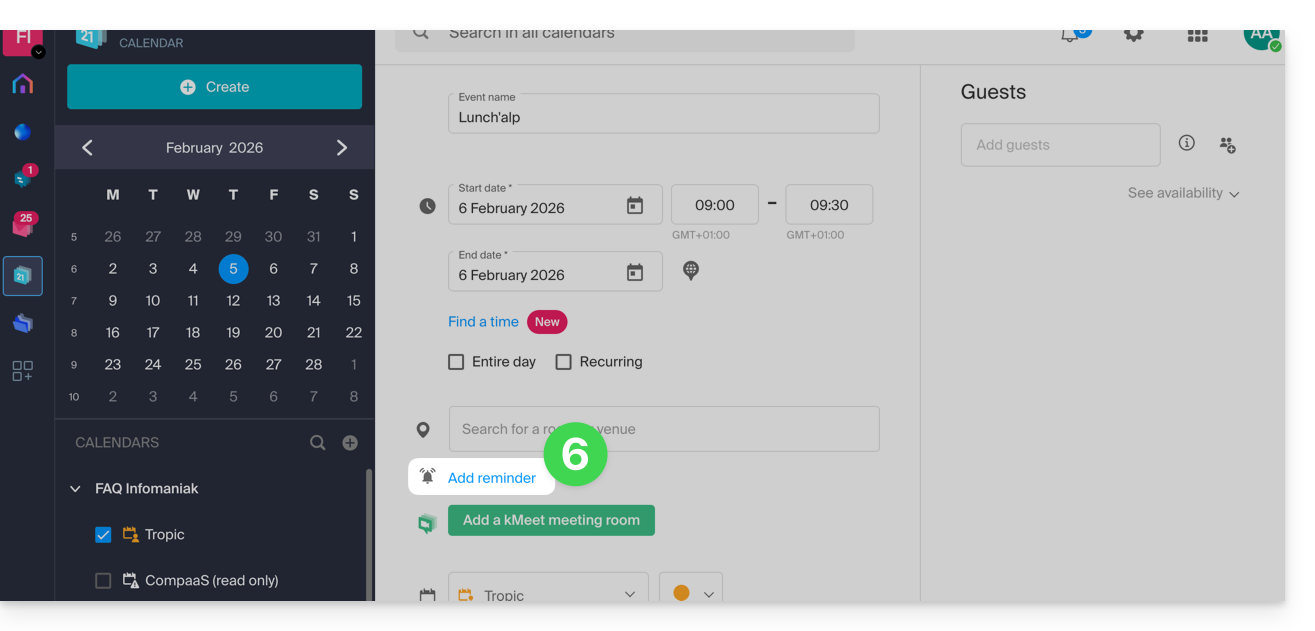Click the kMeet icon beside meeting button
Viewport: 1315px width, 631px height.
click(x=427, y=522)
